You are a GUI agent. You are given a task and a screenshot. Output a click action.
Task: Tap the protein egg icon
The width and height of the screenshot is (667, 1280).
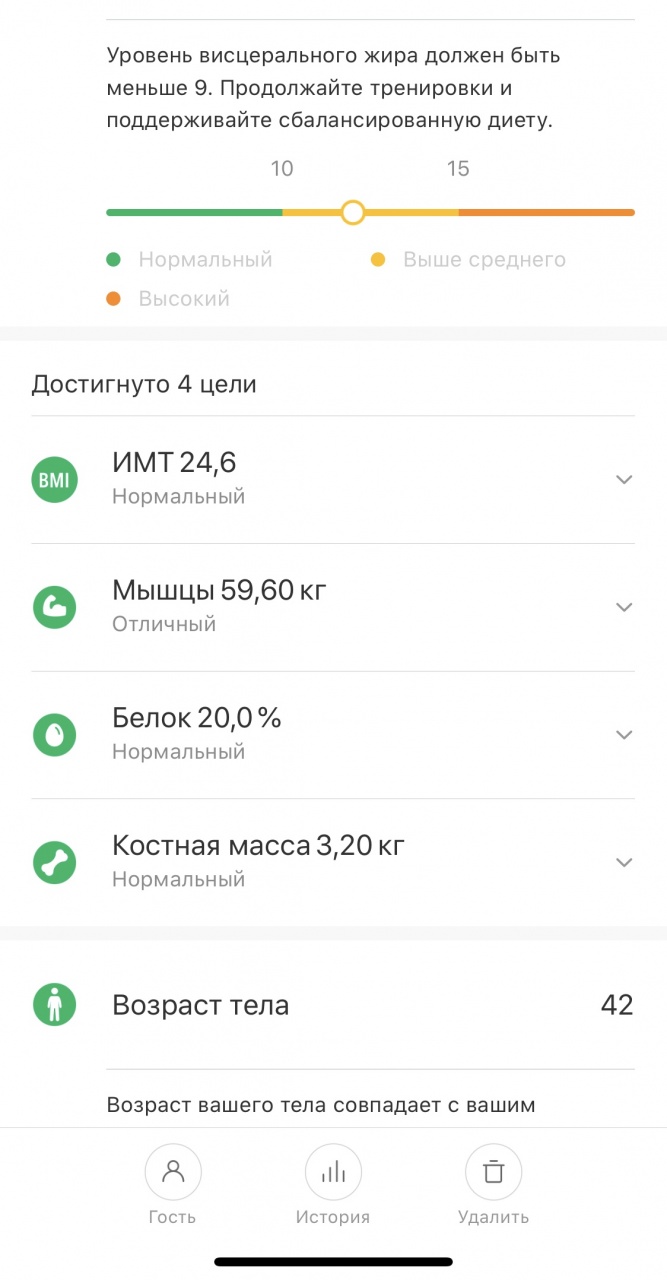pos(54,735)
